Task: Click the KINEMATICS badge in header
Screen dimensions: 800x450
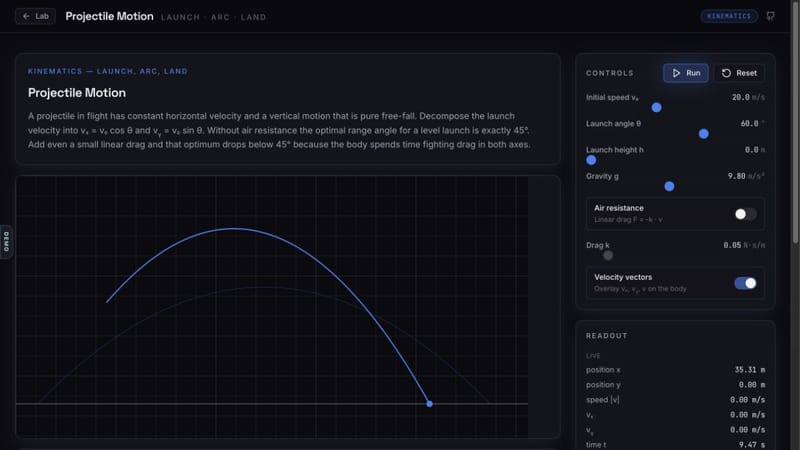Action: coord(729,16)
